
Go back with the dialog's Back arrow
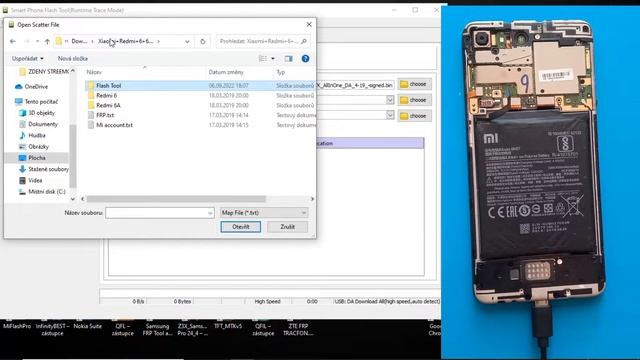(x=13, y=41)
